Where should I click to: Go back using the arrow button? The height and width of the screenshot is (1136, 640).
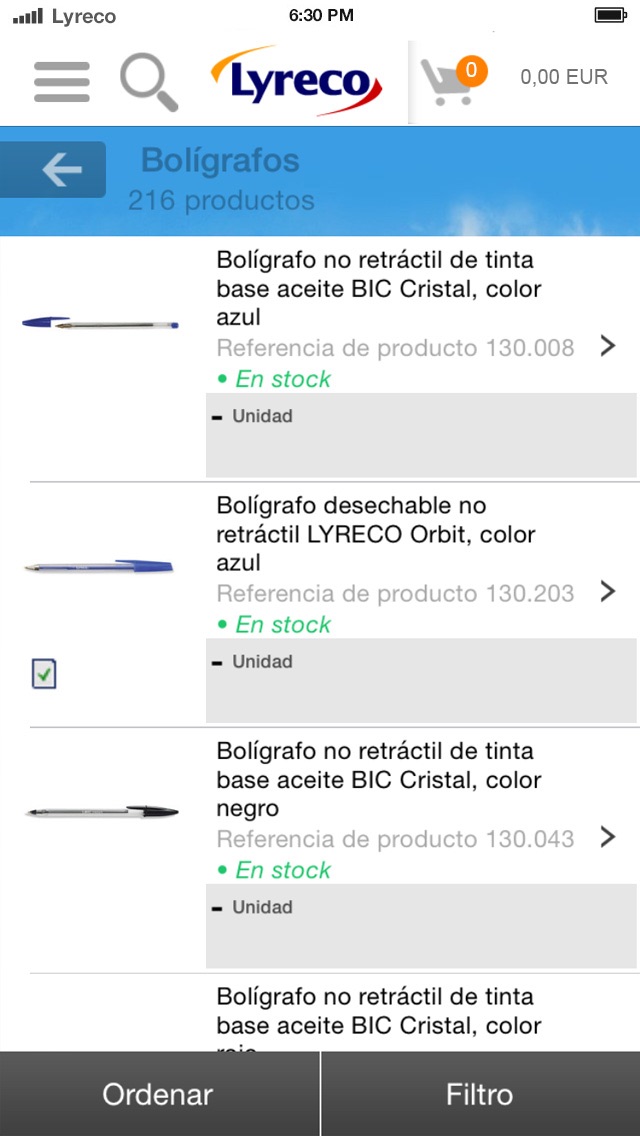tap(60, 170)
